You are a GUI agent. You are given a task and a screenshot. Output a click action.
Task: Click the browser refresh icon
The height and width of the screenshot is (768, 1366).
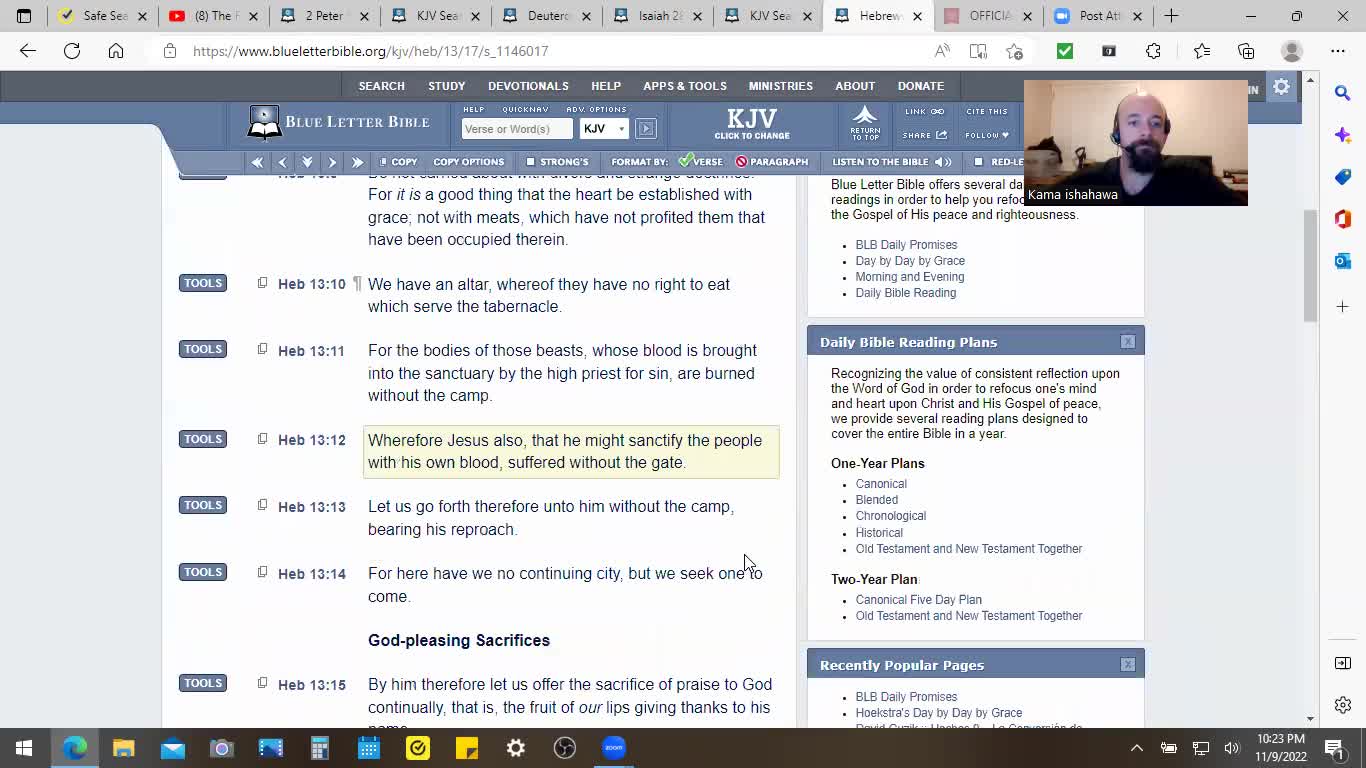72,51
